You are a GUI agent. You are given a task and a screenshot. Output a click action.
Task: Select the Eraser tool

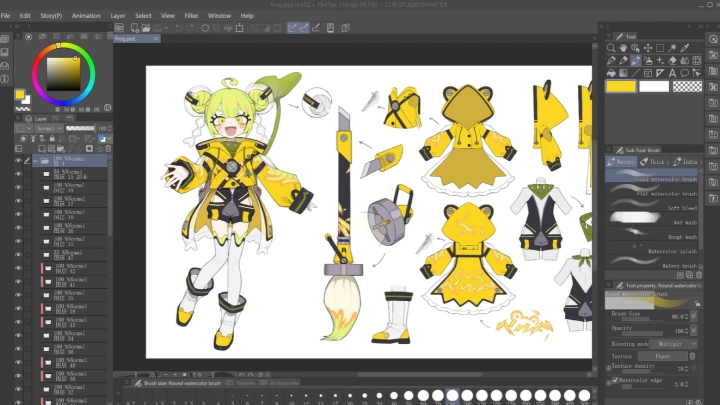672,60
